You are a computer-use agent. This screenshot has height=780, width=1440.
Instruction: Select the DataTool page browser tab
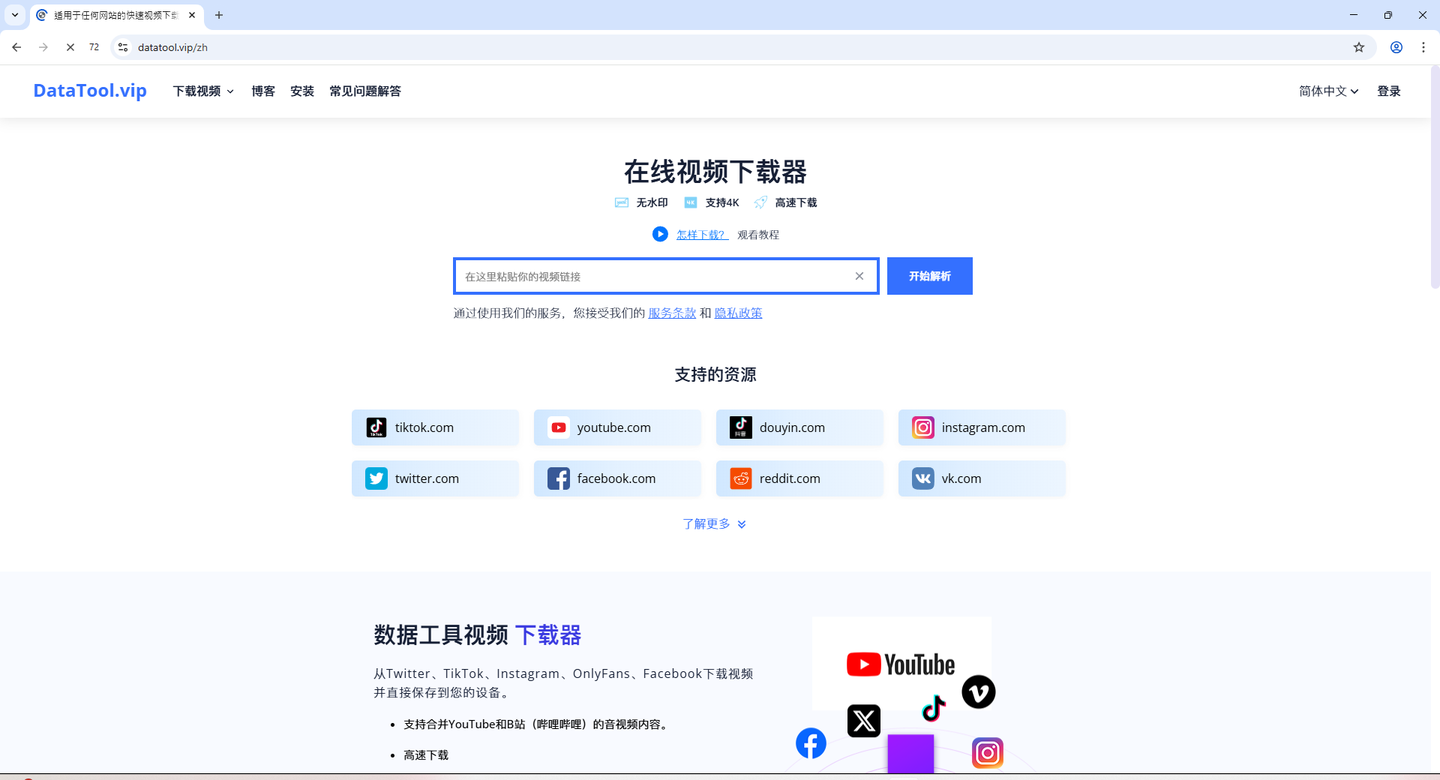click(115, 15)
